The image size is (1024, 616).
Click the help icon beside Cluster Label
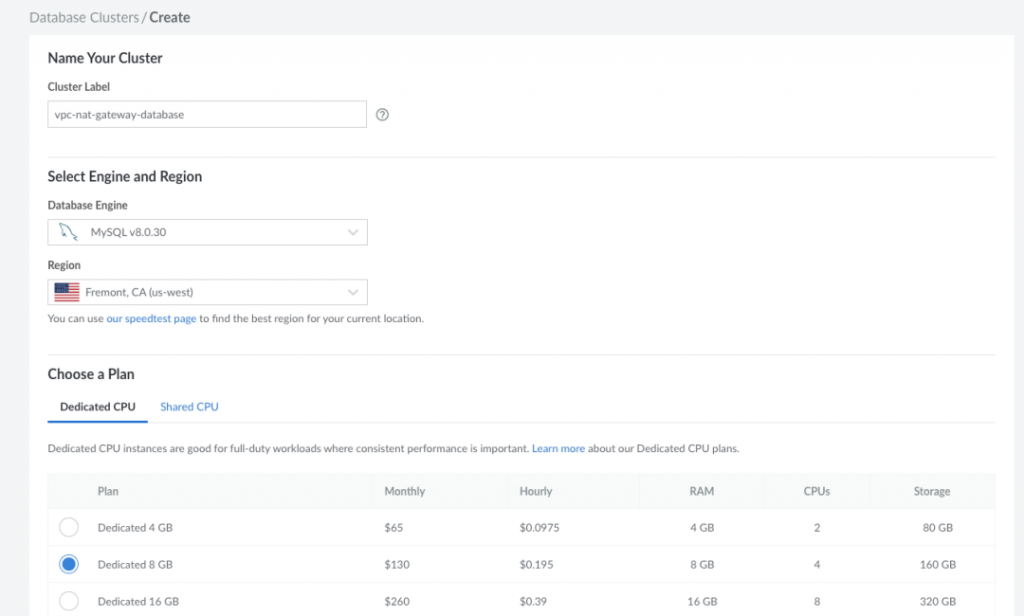click(x=382, y=115)
